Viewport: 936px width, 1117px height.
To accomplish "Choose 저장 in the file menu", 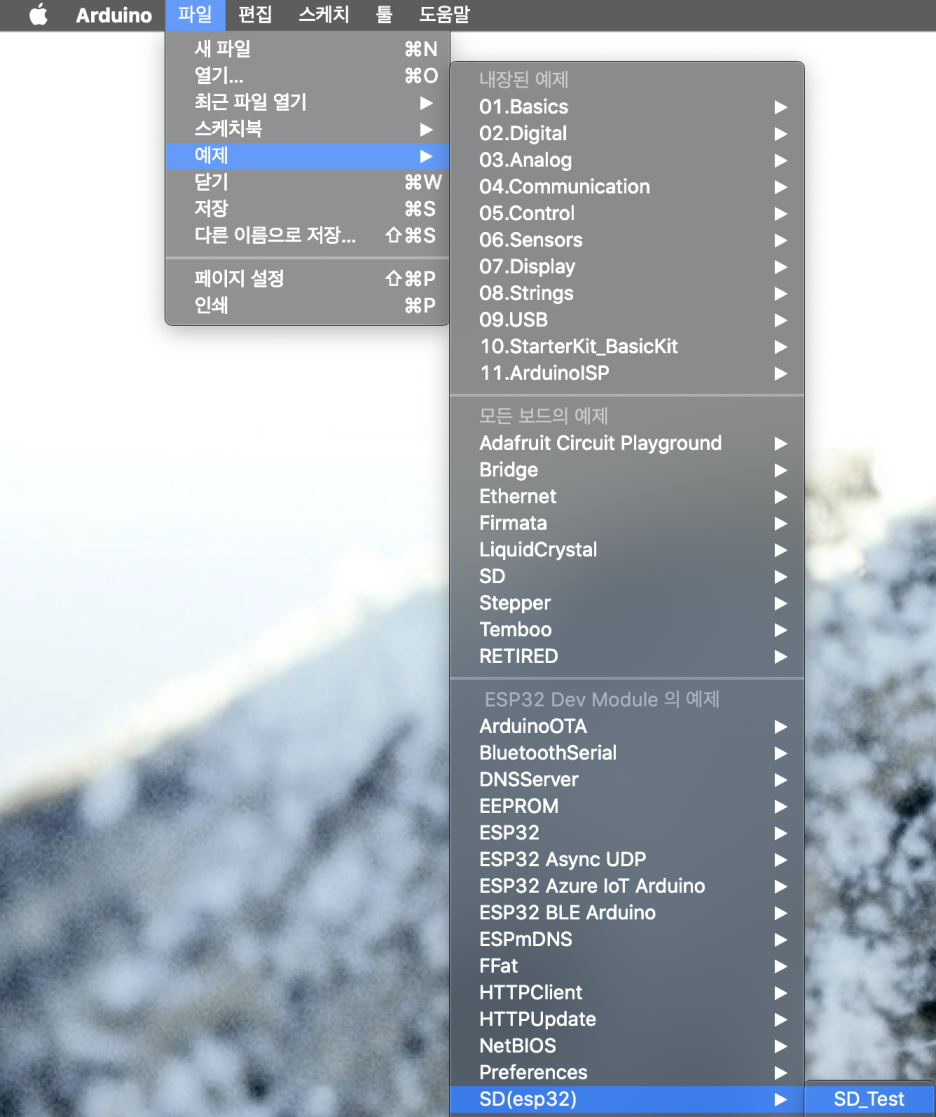I will point(307,209).
